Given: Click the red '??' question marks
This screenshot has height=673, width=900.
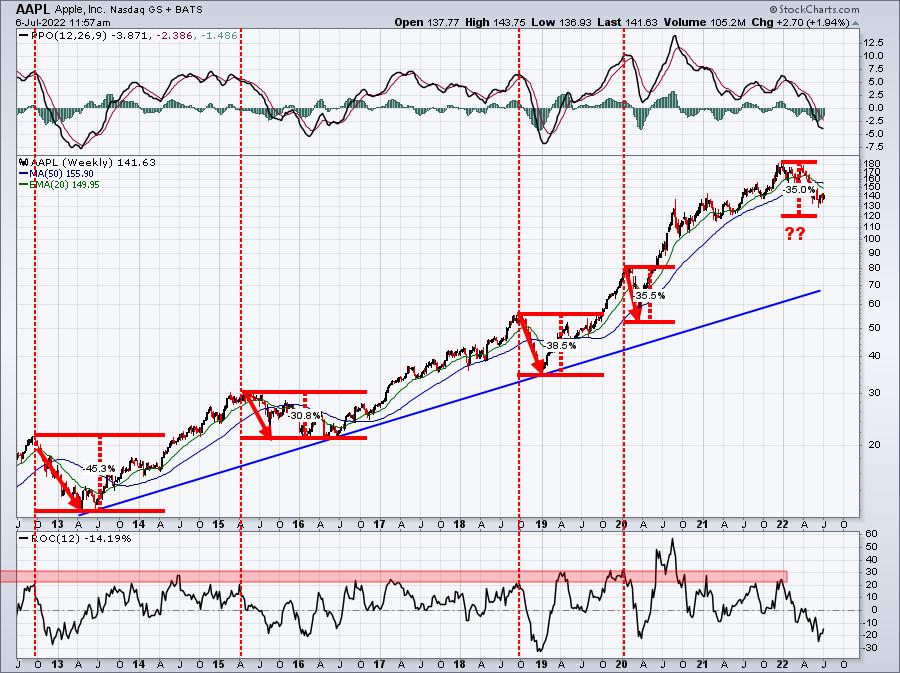Looking at the screenshot, I should [795, 234].
